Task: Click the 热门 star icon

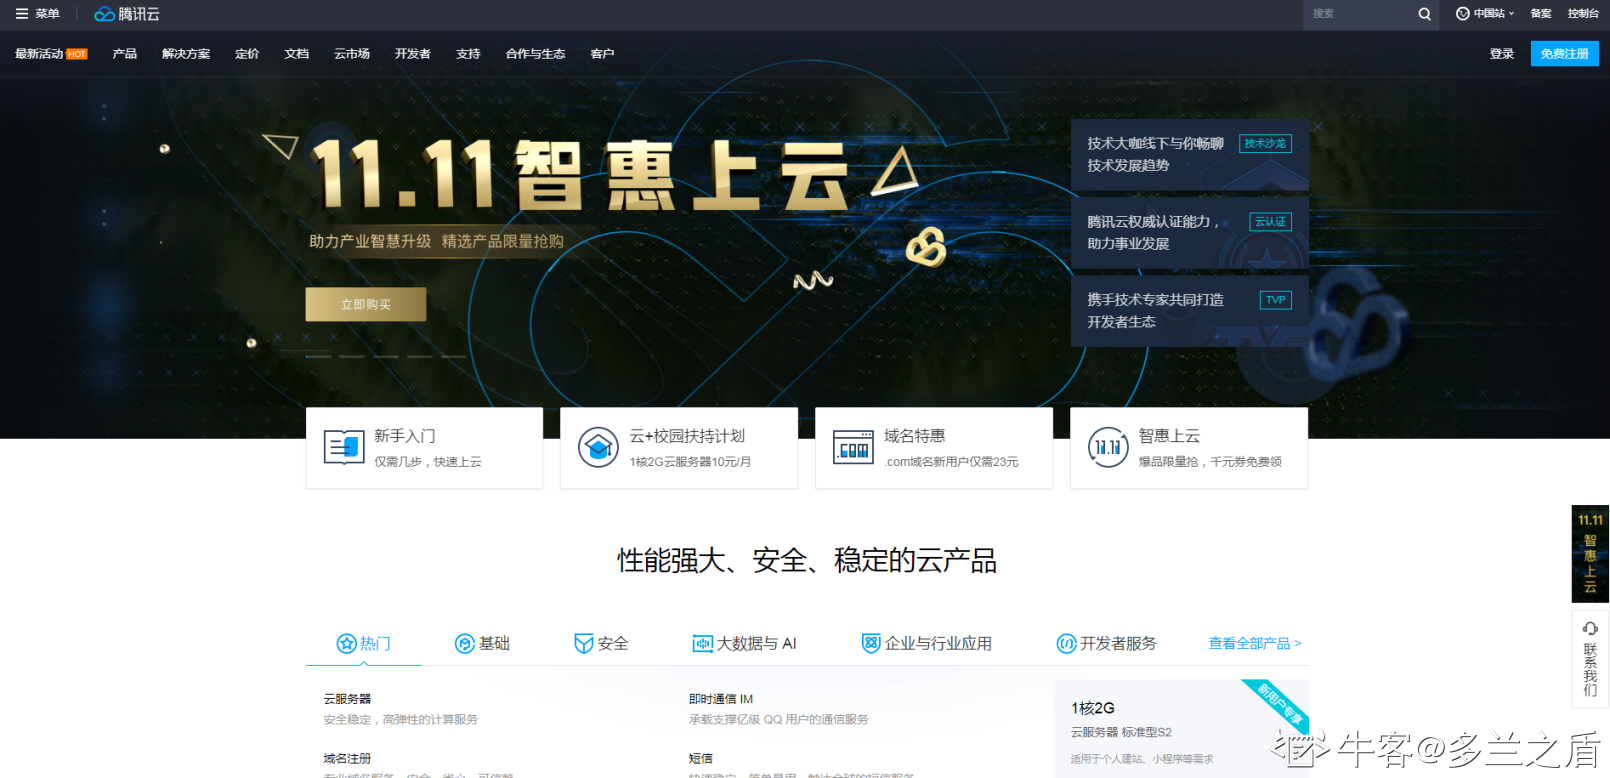Action: tap(346, 643)
